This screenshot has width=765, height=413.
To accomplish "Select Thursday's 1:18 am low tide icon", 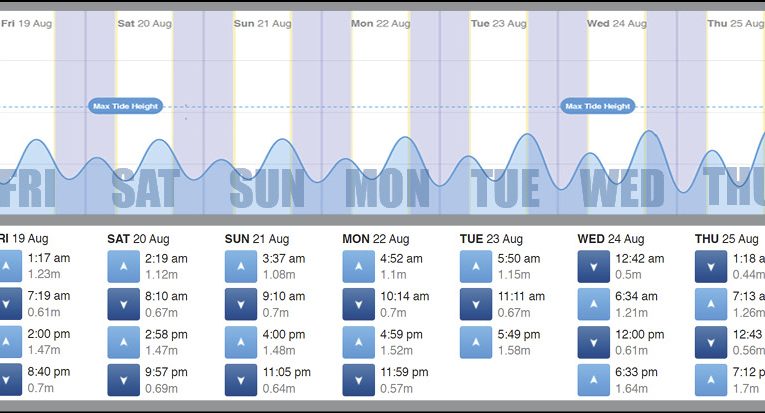I will tap(711, 265).
